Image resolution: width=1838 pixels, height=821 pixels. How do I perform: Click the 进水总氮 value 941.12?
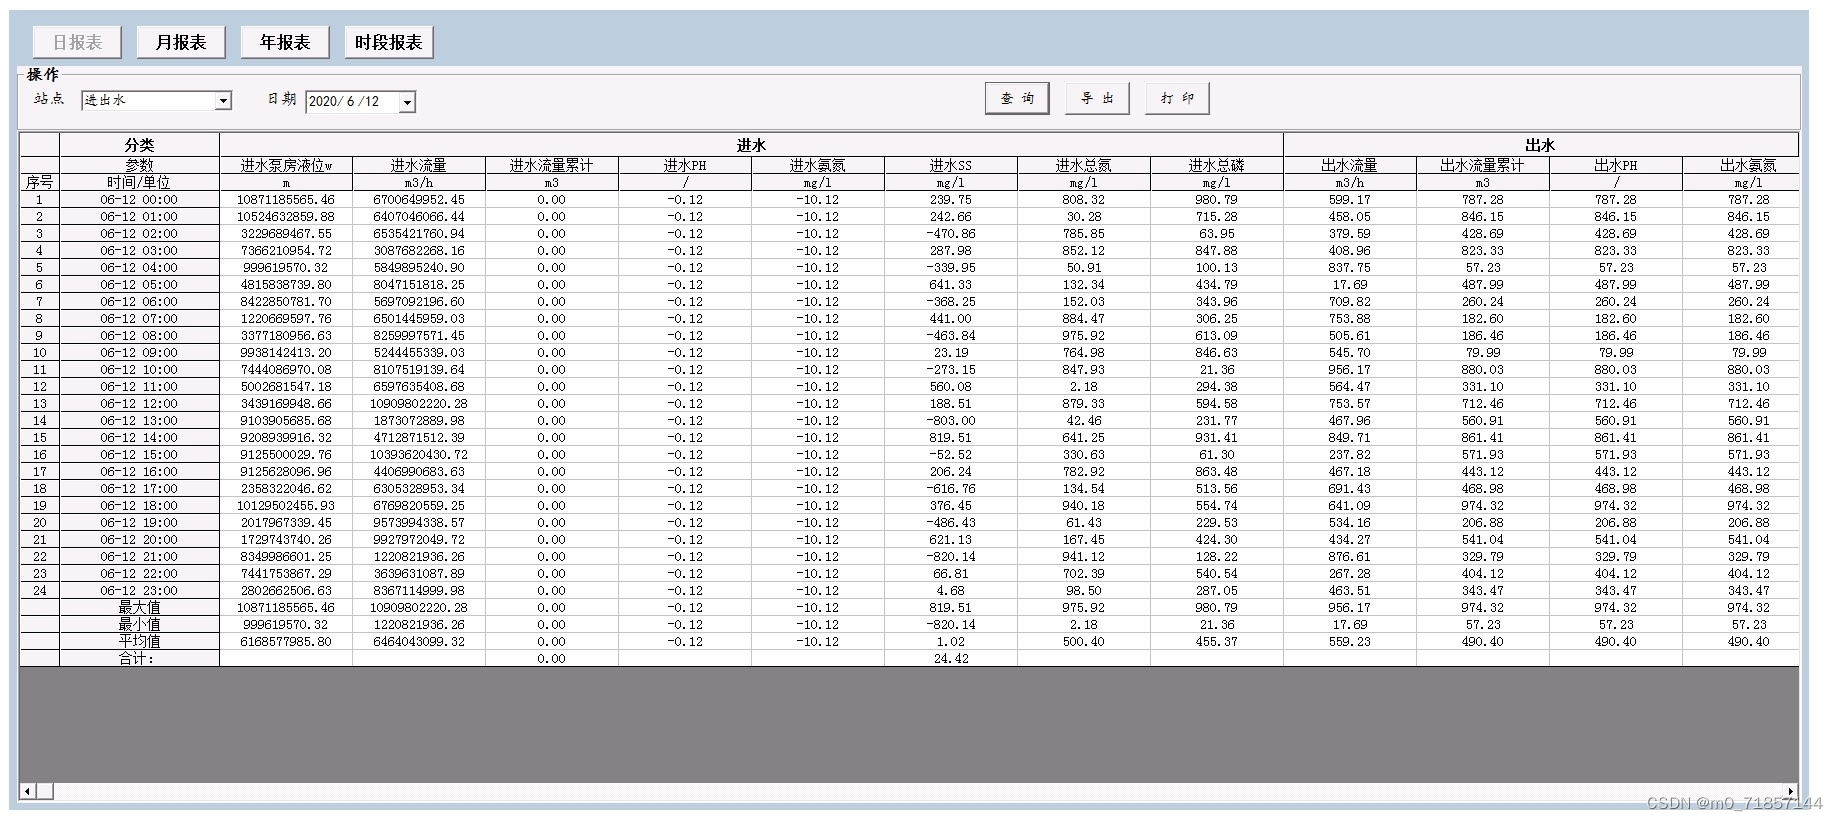pos(1084,556)
